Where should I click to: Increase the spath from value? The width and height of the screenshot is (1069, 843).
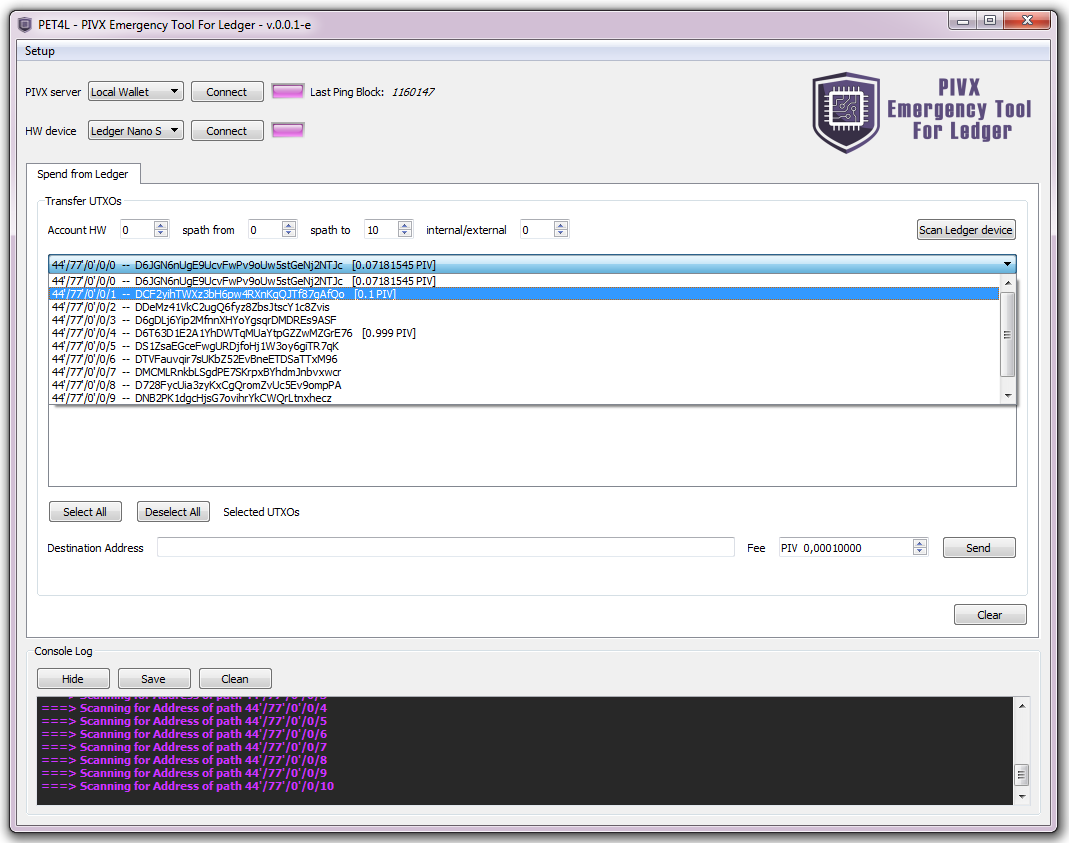tap(289, 226)
